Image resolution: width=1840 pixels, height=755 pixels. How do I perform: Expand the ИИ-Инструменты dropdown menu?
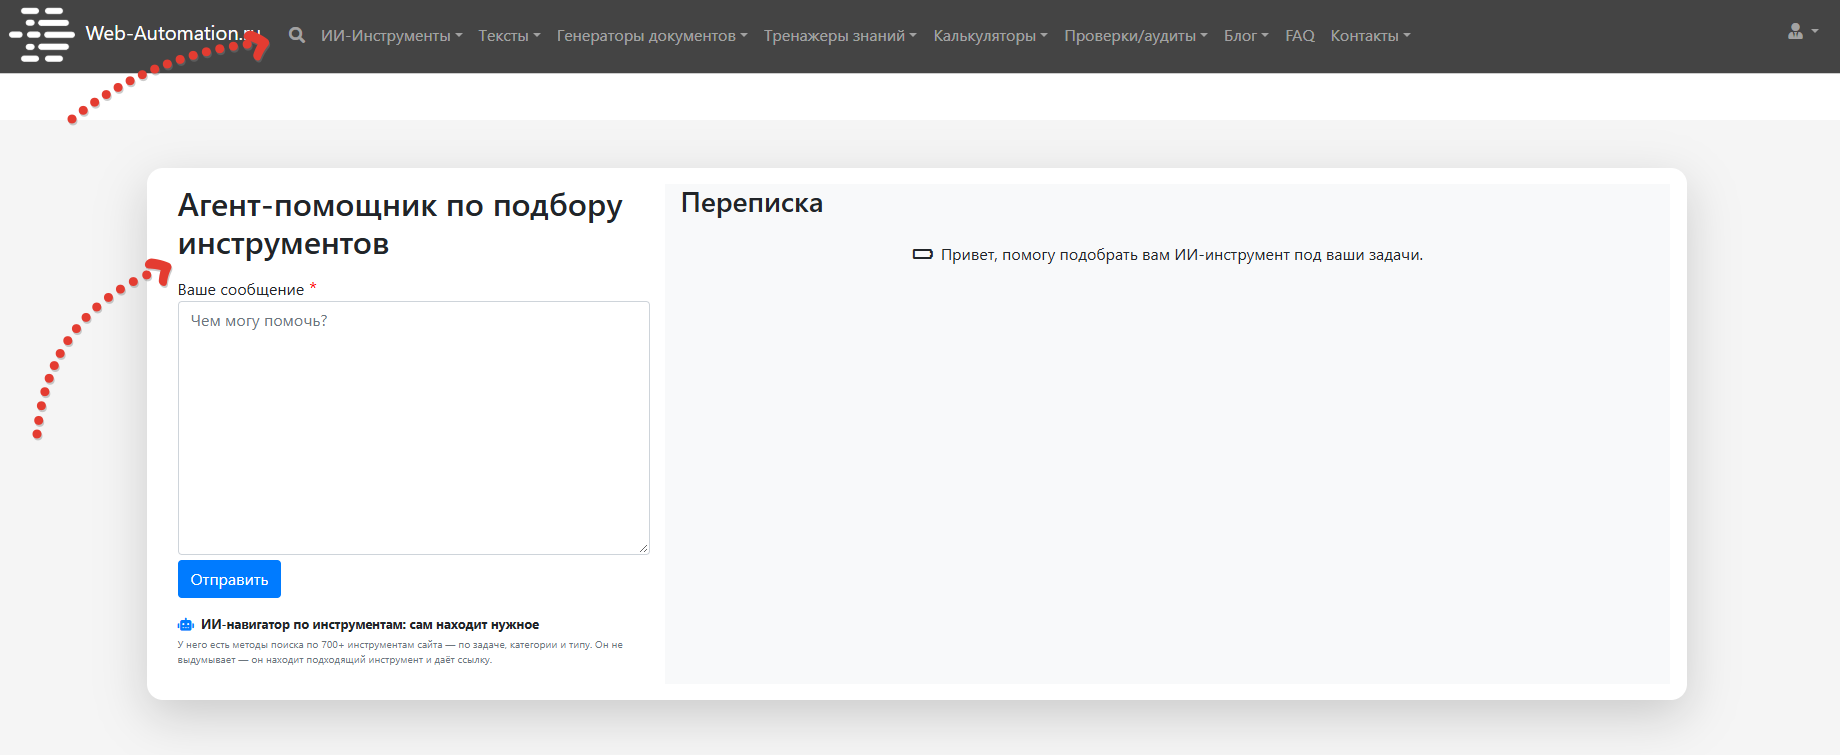pyautogui.click(x=392, y=36)
